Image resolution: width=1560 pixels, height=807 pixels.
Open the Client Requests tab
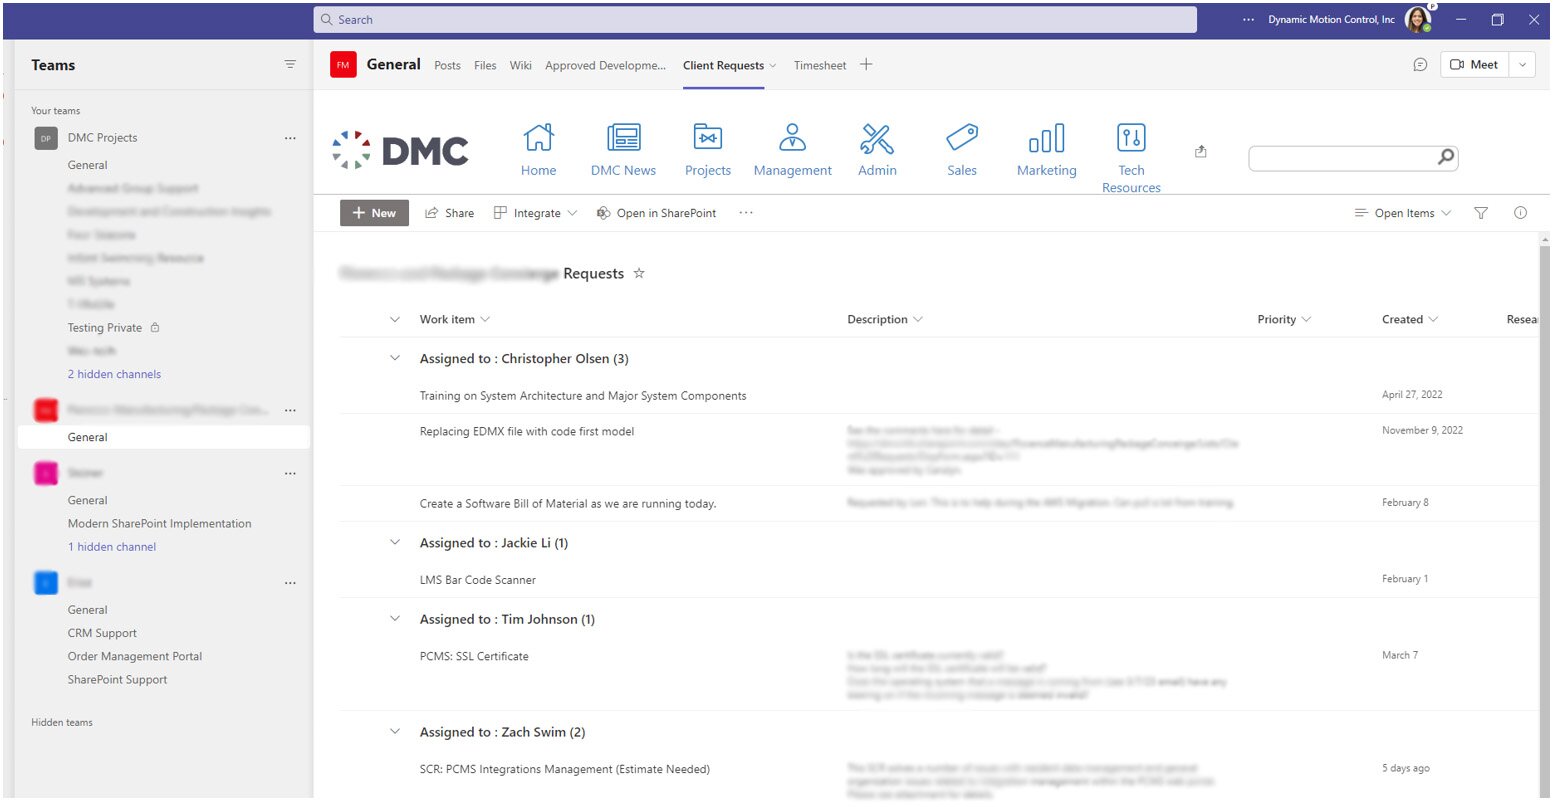pos(724,65)
